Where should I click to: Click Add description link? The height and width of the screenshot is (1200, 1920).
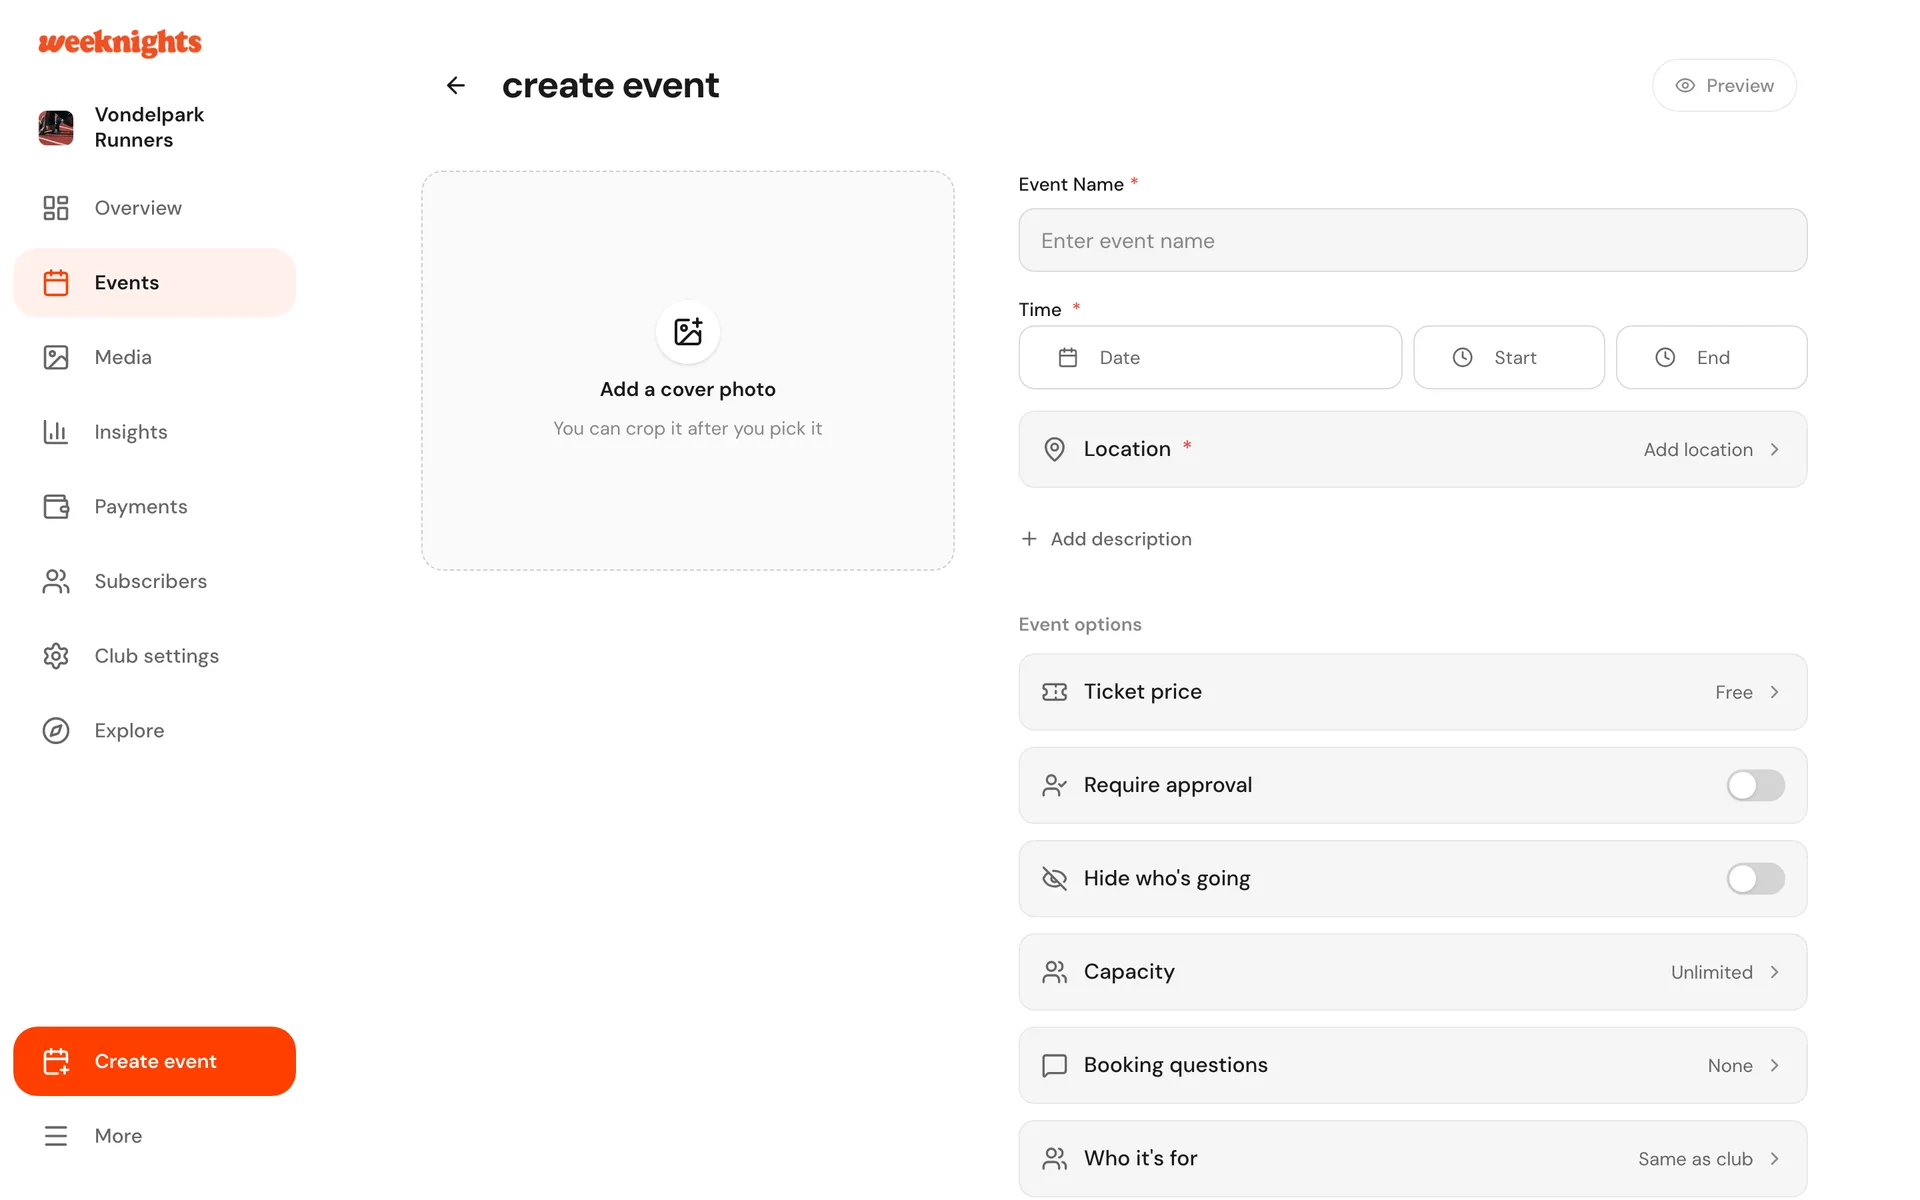[x=1106, y=539]
